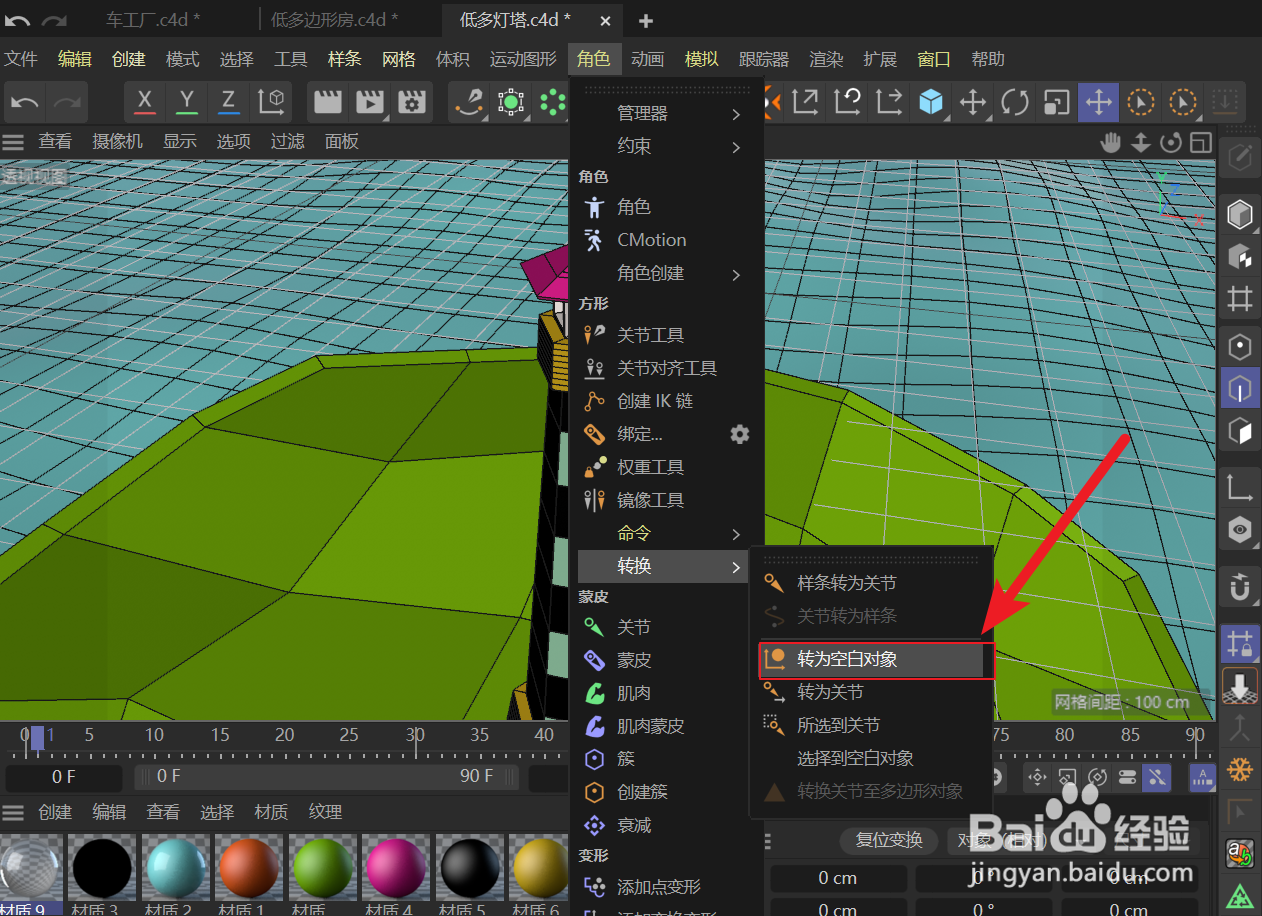Open the render settings gear clapperboard
This screenshot has height=916, width=1262.
click(411, 102)
